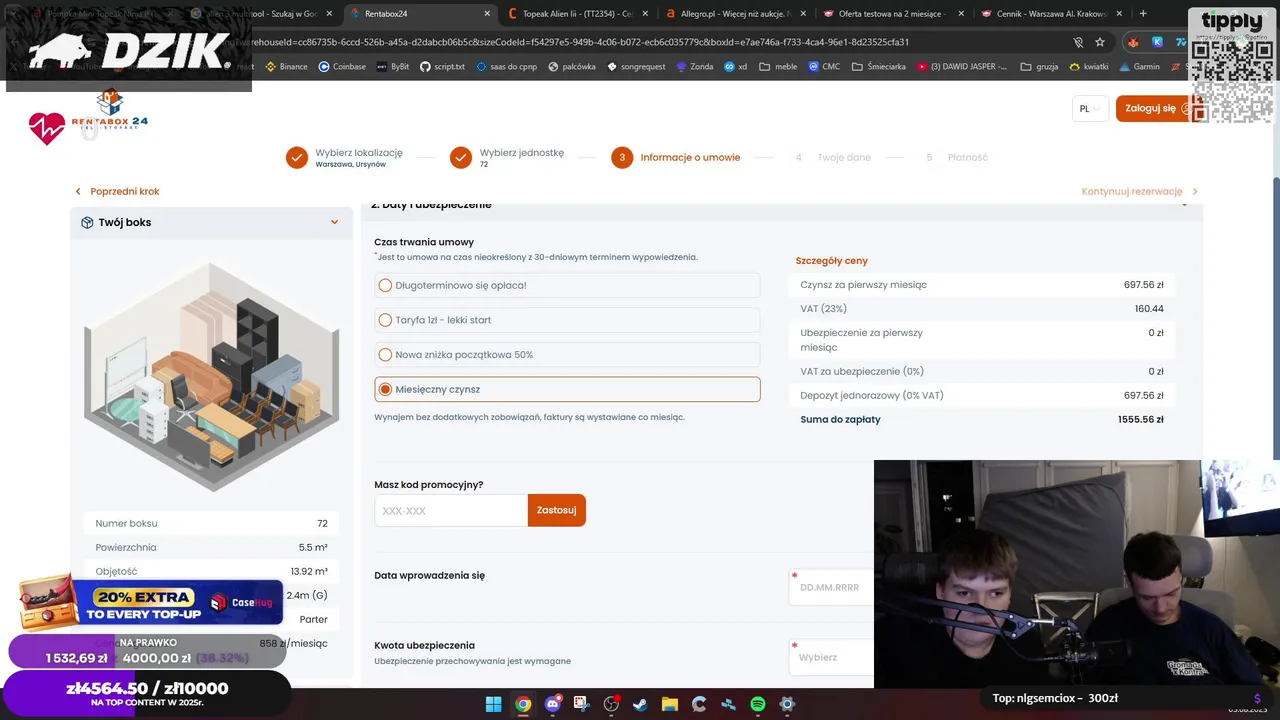Click the box cube icon beside 'Twój boks'
This screenshot has width=1280, height=720.
click(x=87, y=222)
